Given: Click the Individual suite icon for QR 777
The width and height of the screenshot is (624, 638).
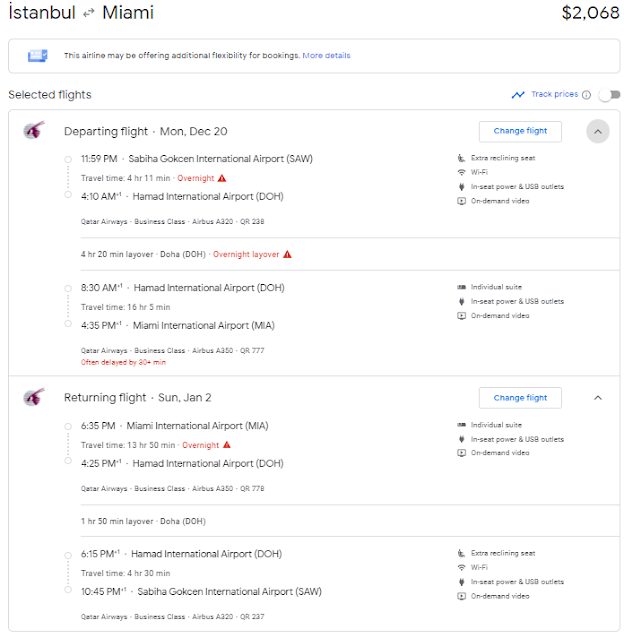Looking at the screenshot, I should [x=461, y=287].
